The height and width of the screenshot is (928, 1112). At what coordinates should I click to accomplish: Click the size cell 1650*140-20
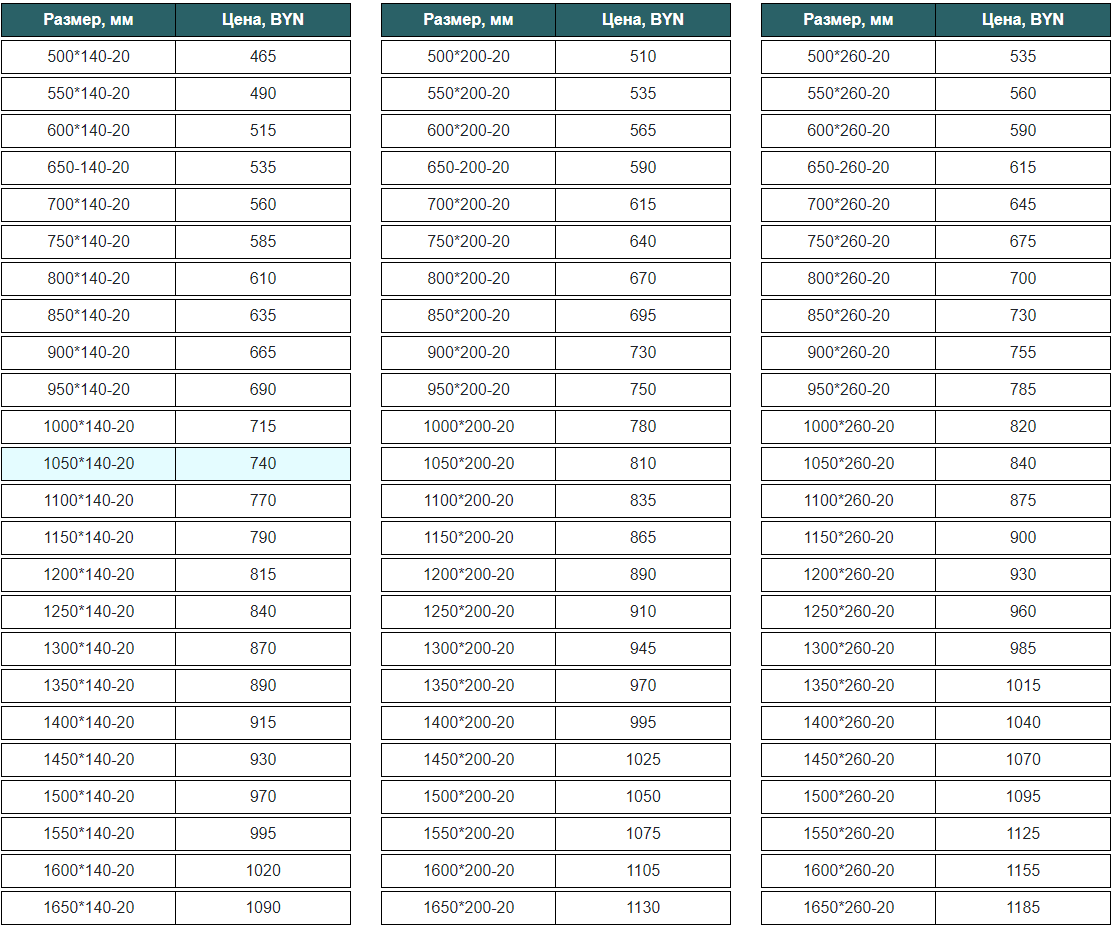click(x=89, y=907)
